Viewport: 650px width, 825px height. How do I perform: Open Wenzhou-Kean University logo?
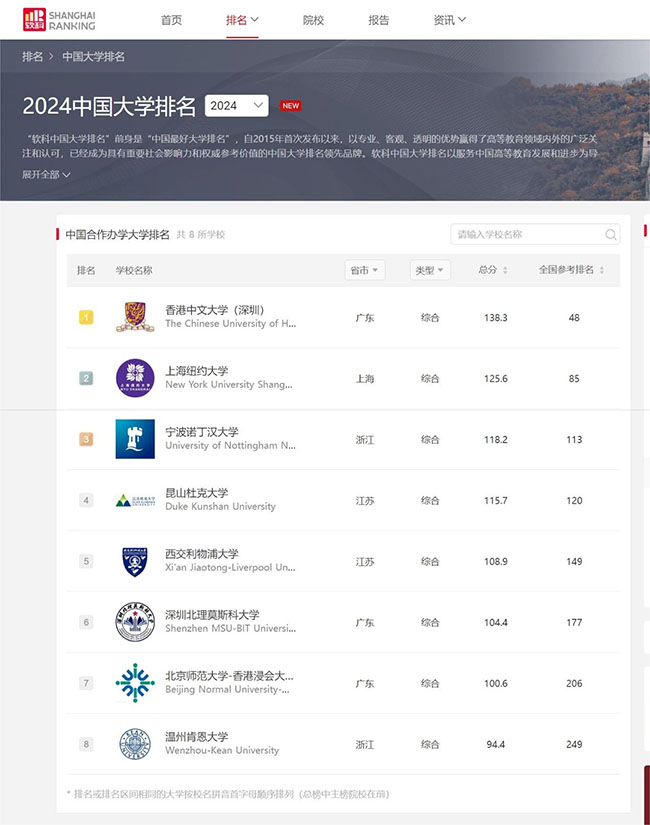coord(135,744)
